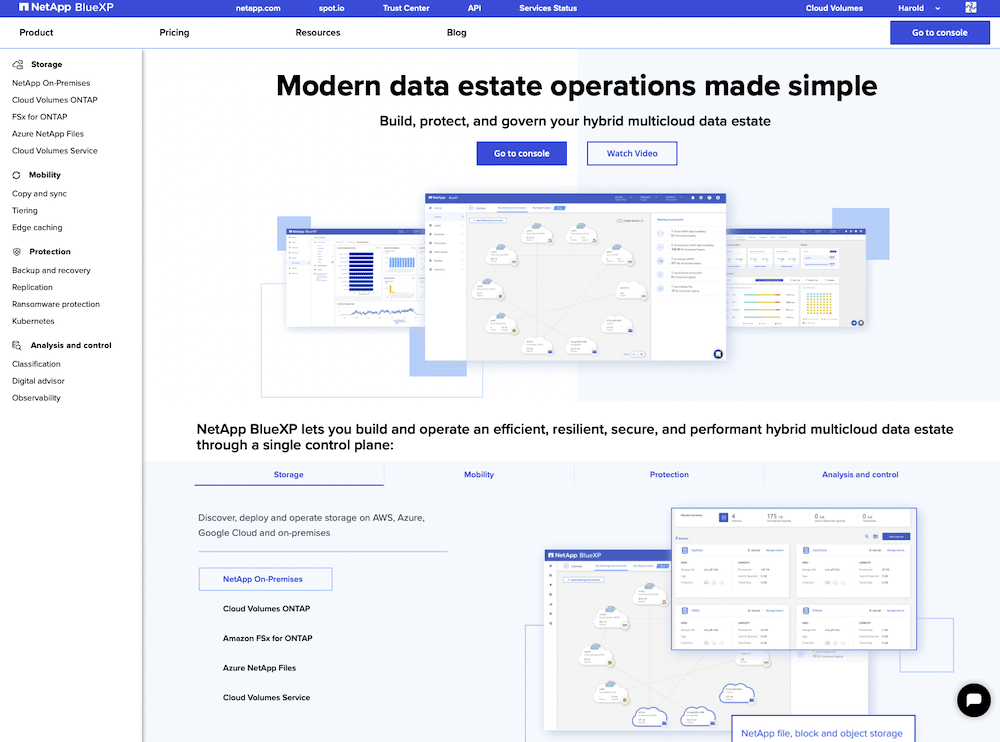Click the Mobility heading in sidebar
The height and width of the screenshot is (742, 1000).
[45, 175]
